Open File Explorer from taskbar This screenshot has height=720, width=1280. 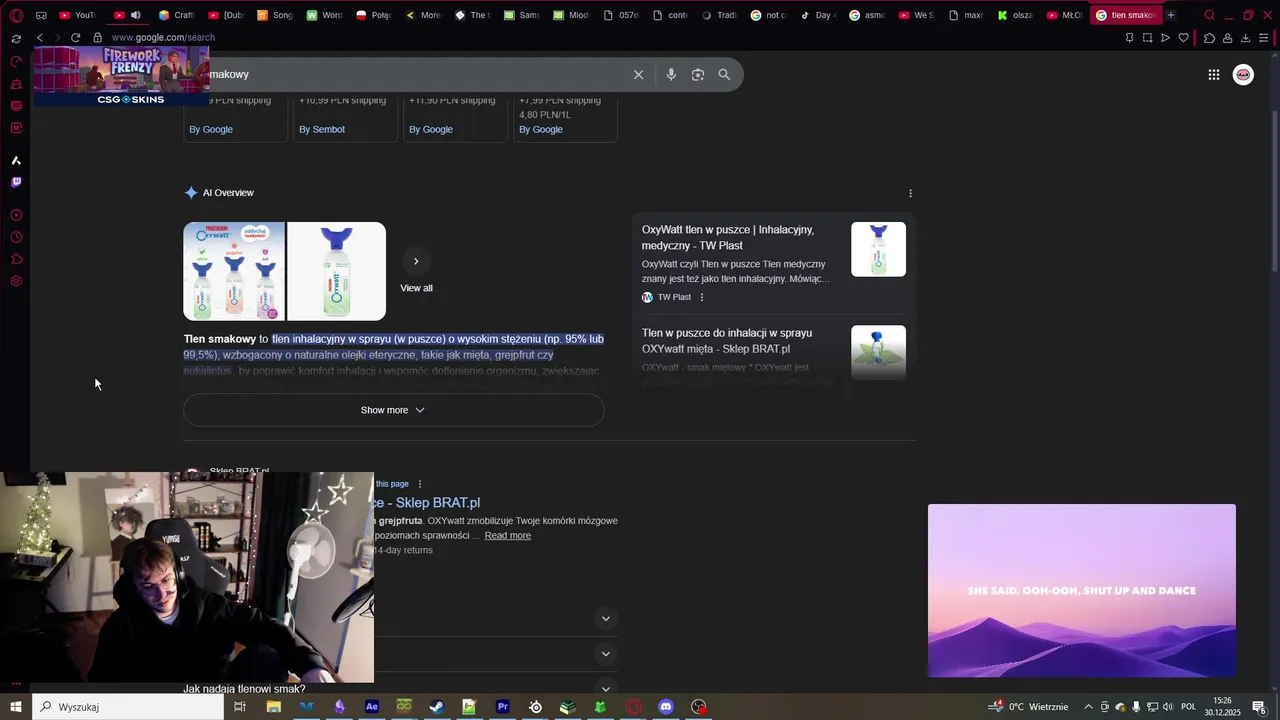click(273, 707)
